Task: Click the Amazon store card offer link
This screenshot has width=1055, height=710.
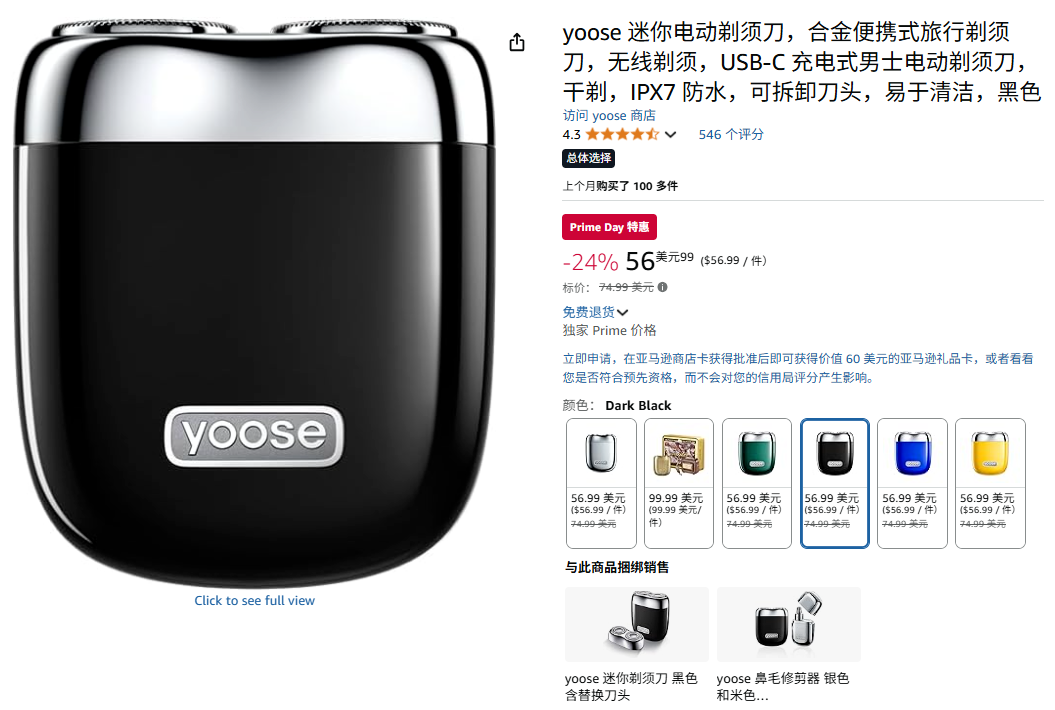Action: (x=798, y=368)
